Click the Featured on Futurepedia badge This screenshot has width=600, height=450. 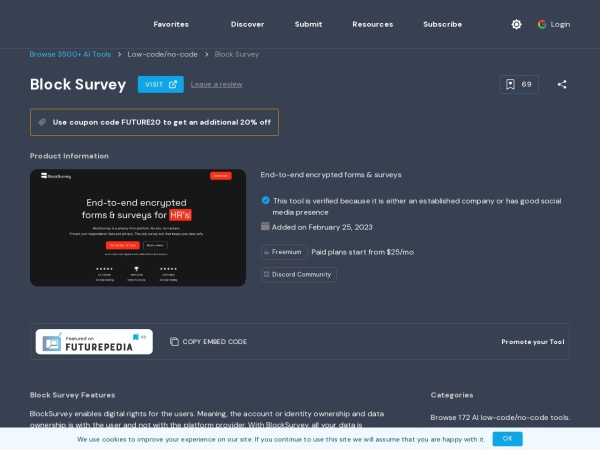click(94, 342)
